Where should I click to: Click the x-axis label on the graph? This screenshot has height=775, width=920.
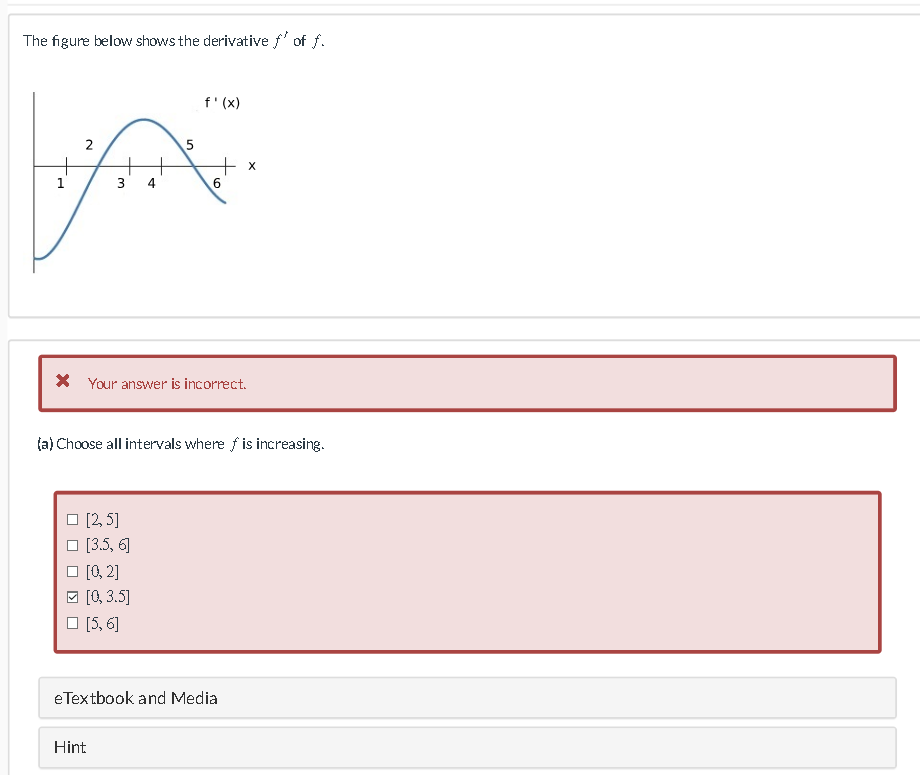coord(252,166)
